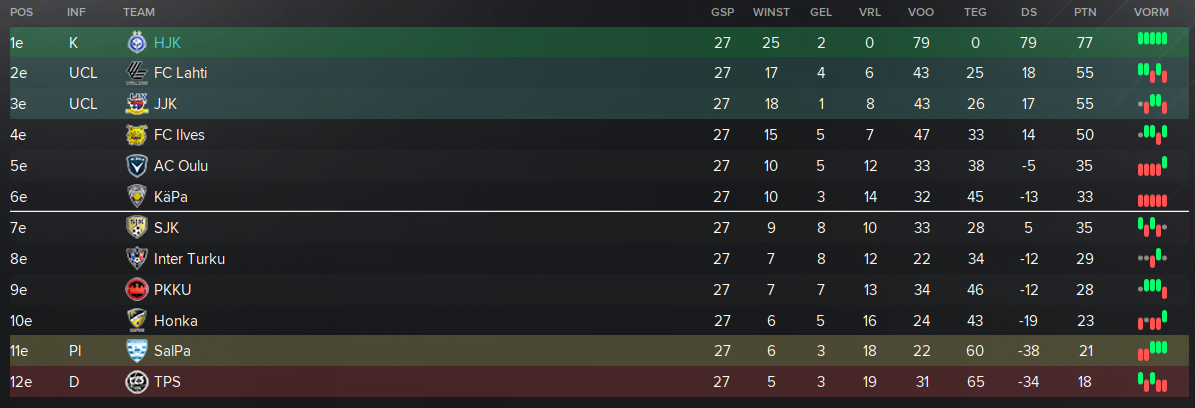Select the TPS relegation row
Viewport: 1195px width, 408px height.
(x=599, y=381)
